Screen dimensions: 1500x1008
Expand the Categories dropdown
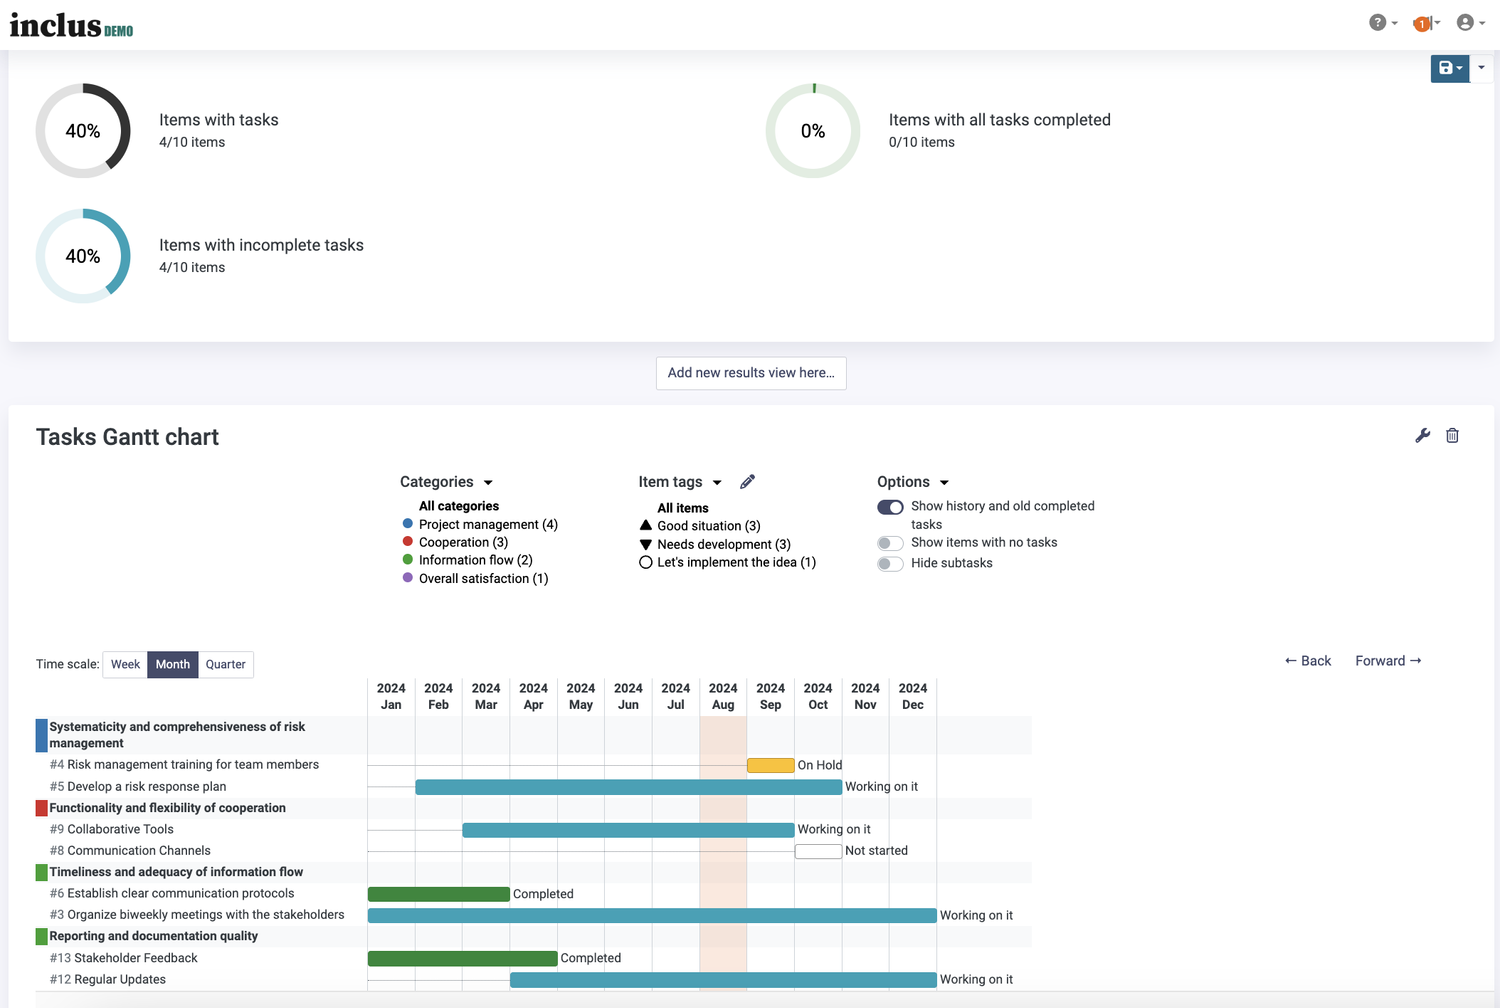pos(446,482)
